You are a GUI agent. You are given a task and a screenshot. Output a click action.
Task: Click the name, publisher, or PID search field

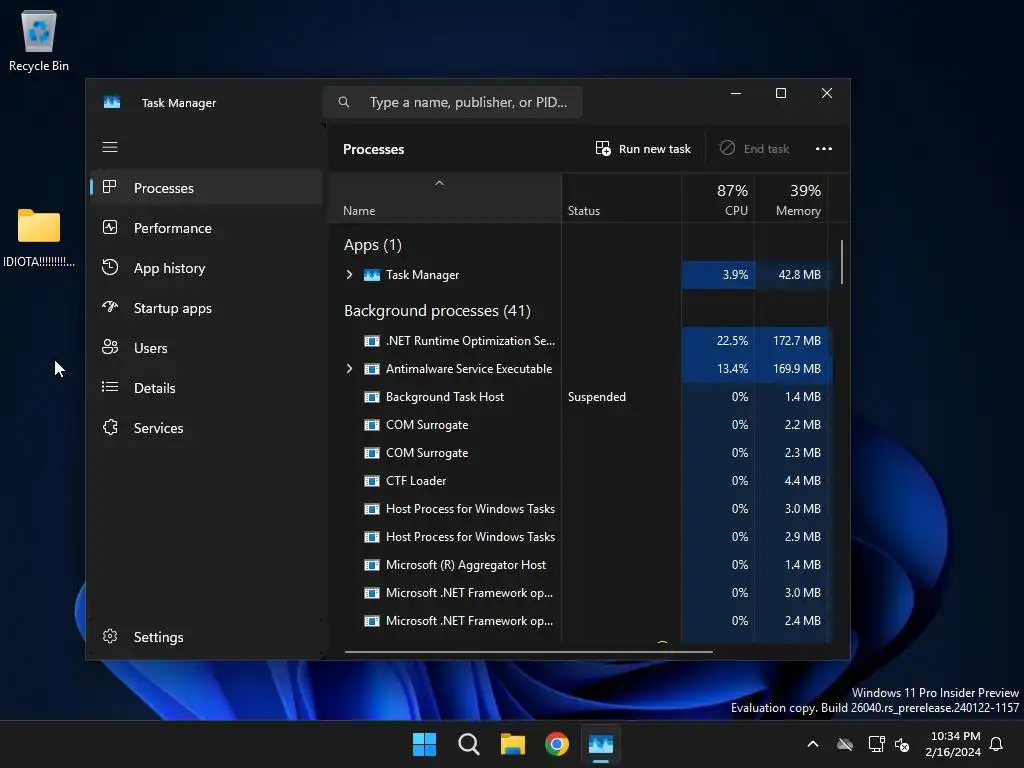[453, 102]
